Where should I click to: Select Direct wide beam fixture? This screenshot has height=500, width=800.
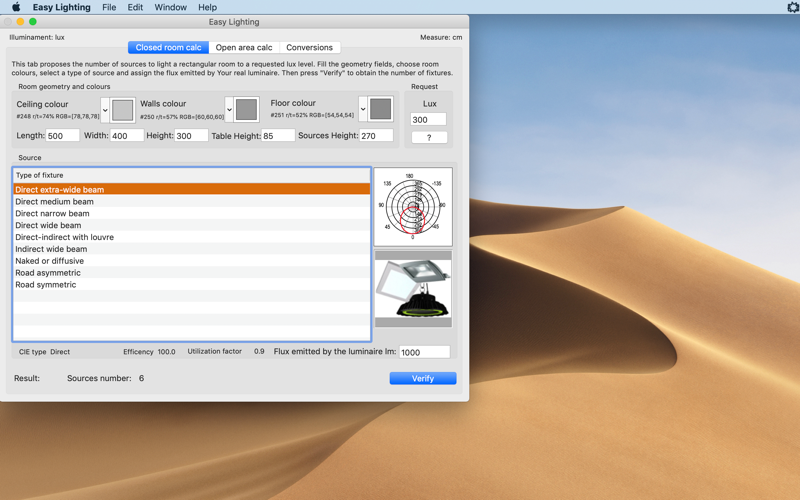point(191,225)
